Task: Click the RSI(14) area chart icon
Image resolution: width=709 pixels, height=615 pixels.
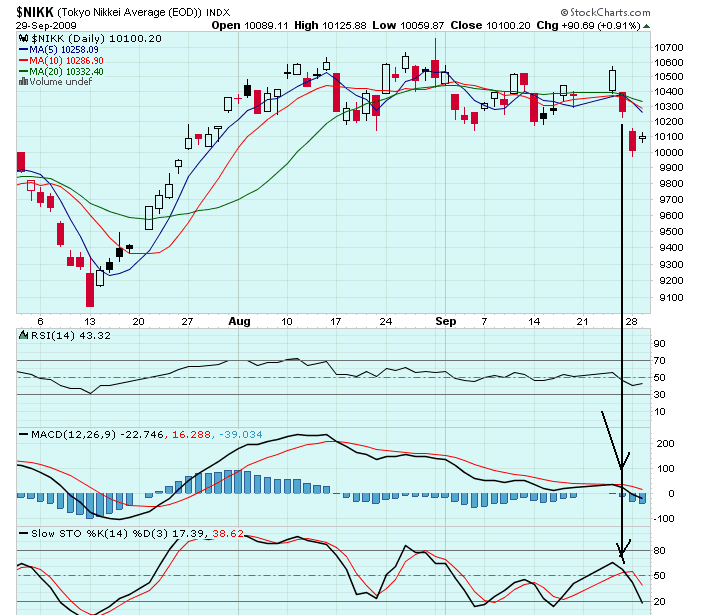Action: click(x=24, y=336)
